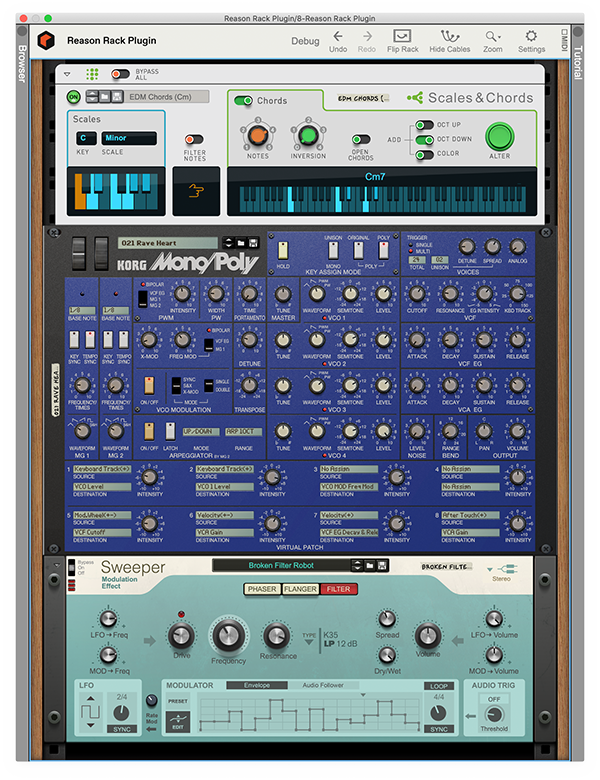The height and width of the screenshot is (780, 600).
Task: Toggle the Bypass All switch
Action: [120, 74]
